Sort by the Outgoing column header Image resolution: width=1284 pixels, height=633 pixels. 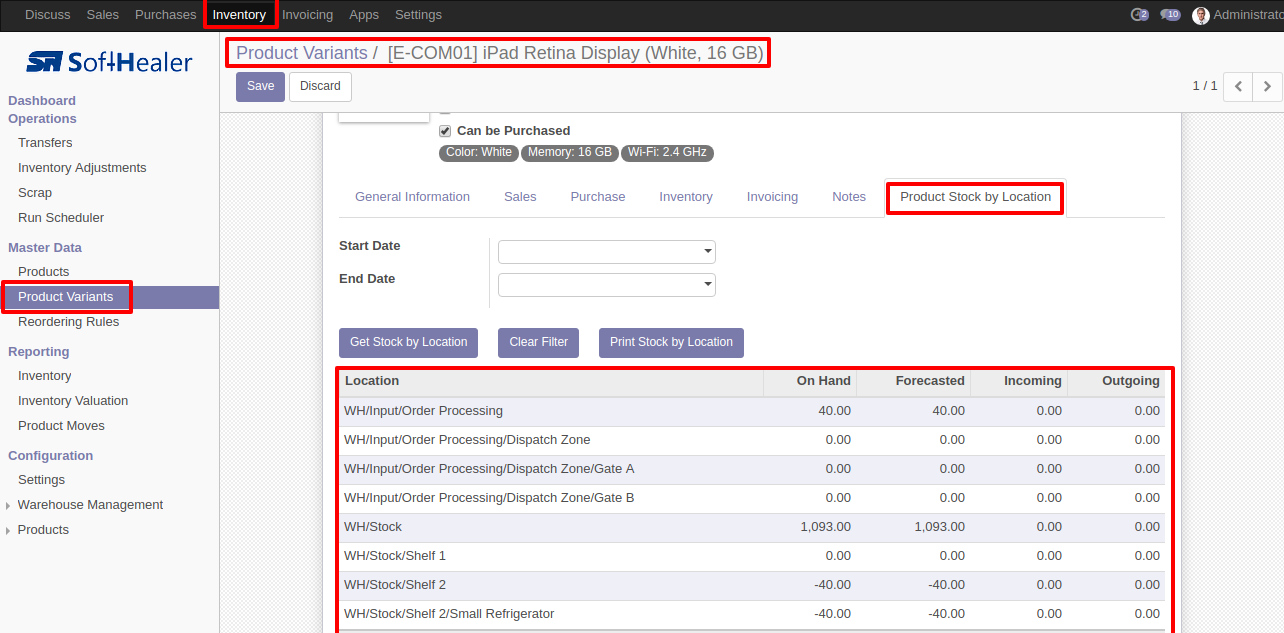pyautogui.click(x=1116, y=381)
